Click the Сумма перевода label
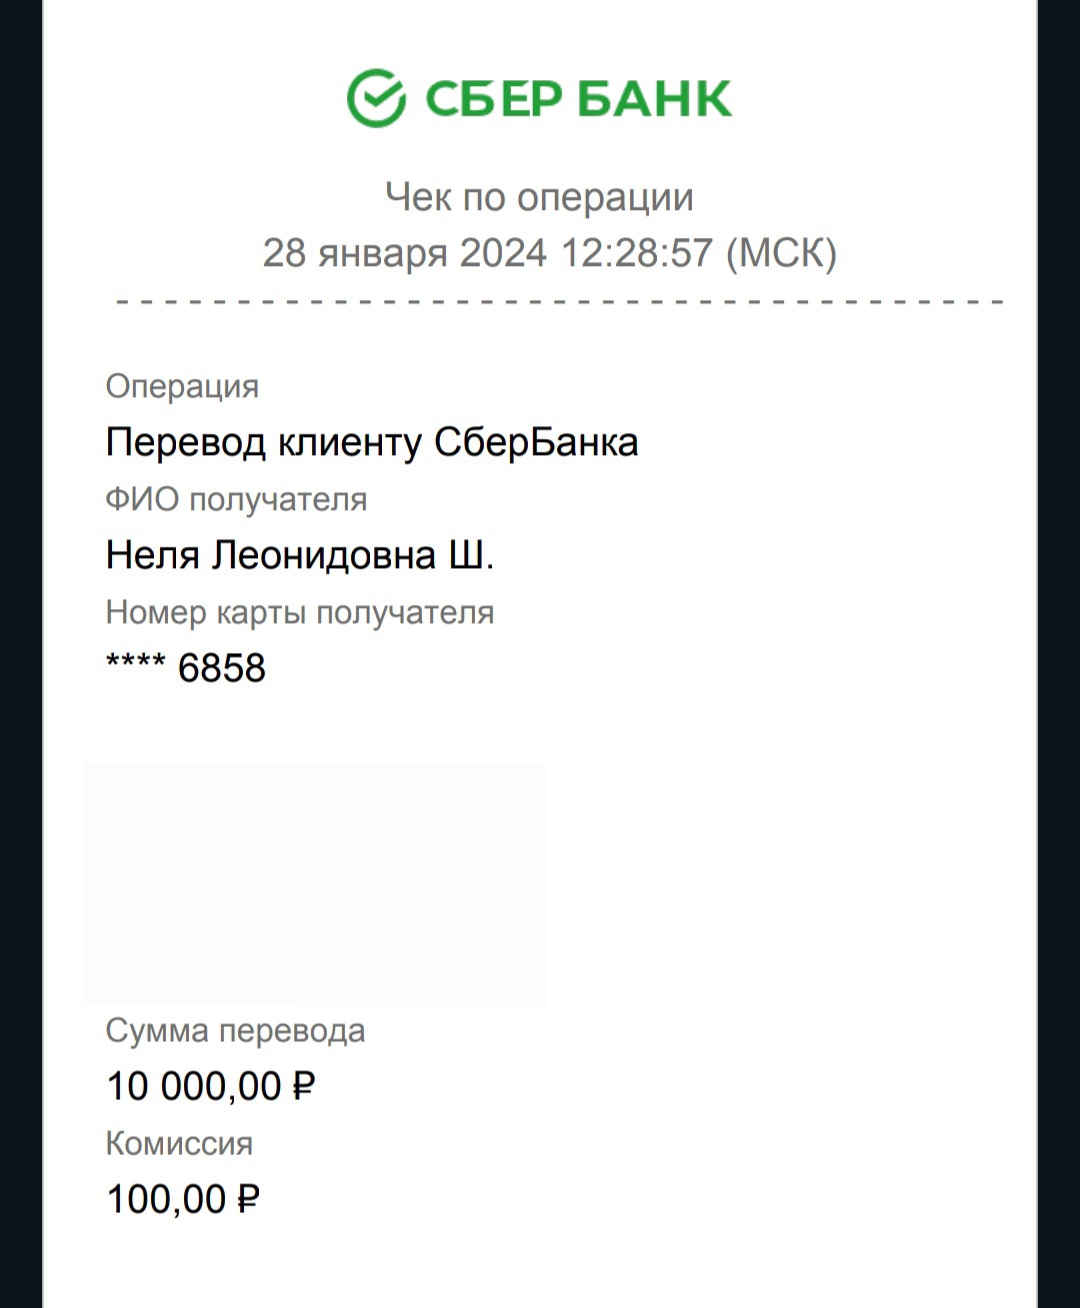Viewport: 1080px width, 1308px height. pos(235,1030)
